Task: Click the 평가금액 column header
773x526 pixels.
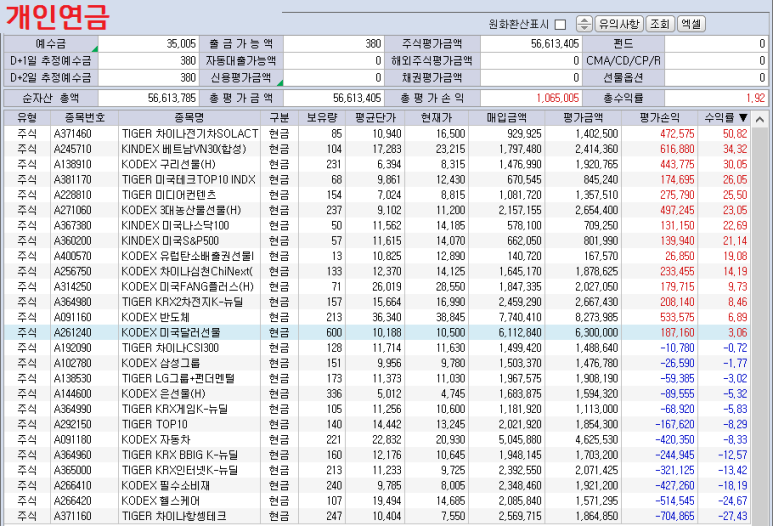Action: coord(583,118)
